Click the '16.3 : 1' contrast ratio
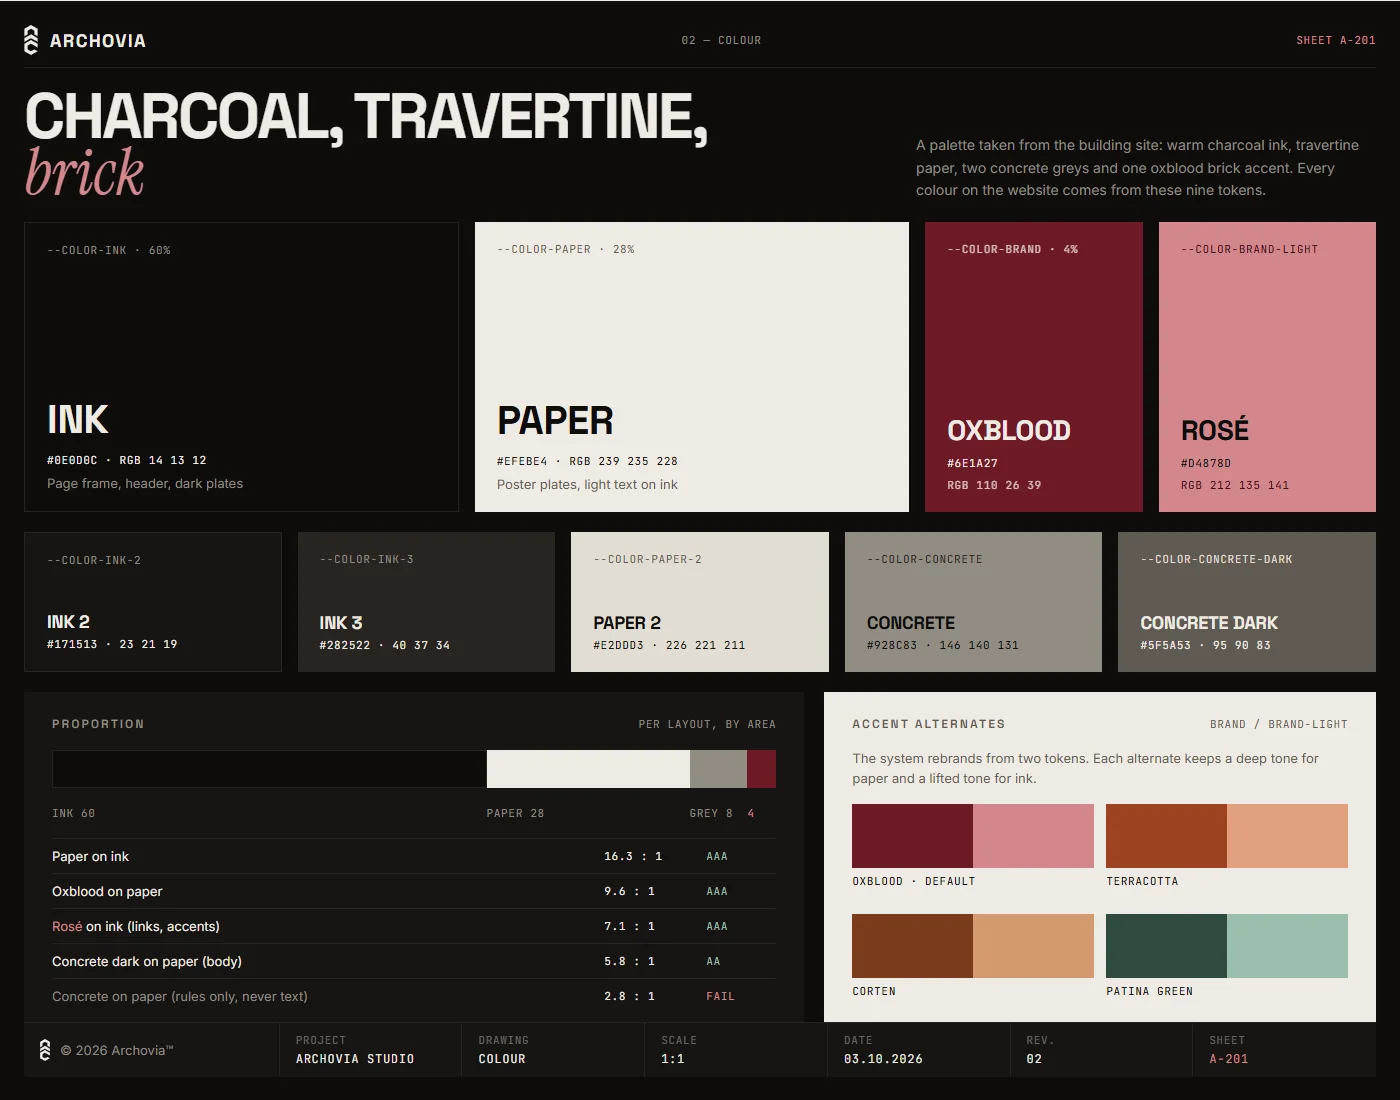Image resolution: width=1400 pixels, height=1100 pixels. 633,856
